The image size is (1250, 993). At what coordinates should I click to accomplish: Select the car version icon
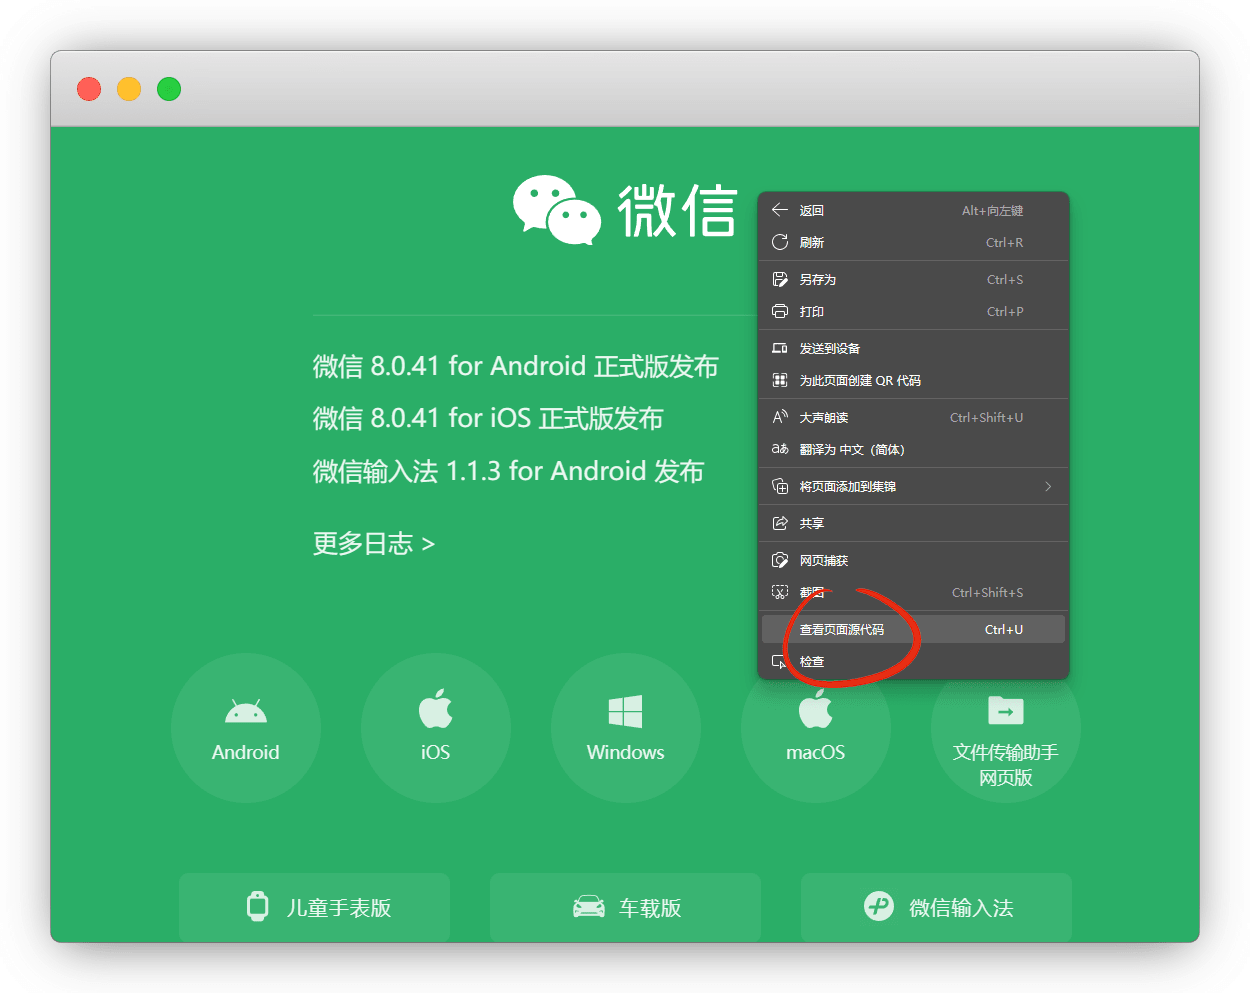pyautogui.click(x=588, y=907)
